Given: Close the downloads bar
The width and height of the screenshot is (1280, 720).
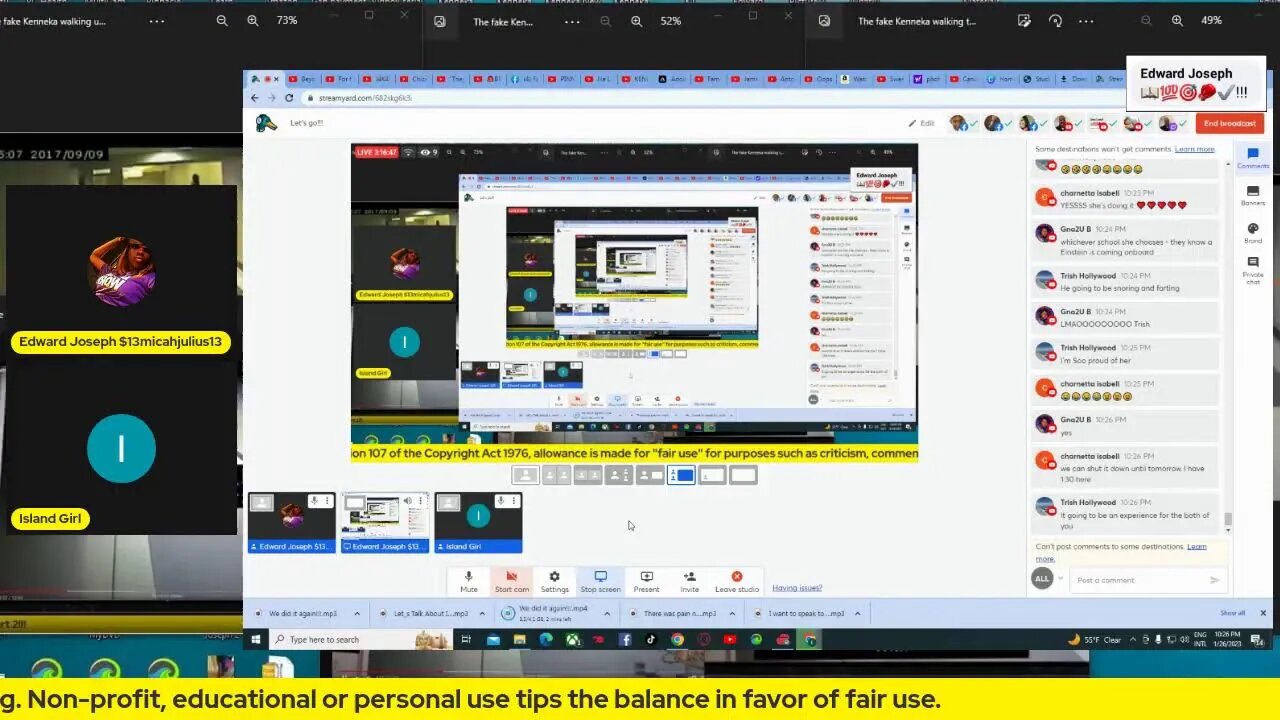Looking at the screenshot, I should (x=1262, y=613).
